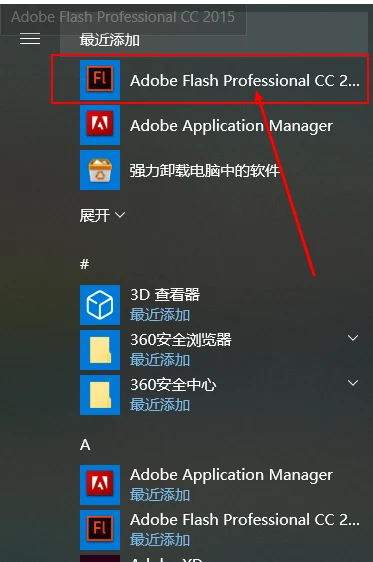Click the 最近添加 section heading
The width and height of the screenshot is (373, 562).
110,40
